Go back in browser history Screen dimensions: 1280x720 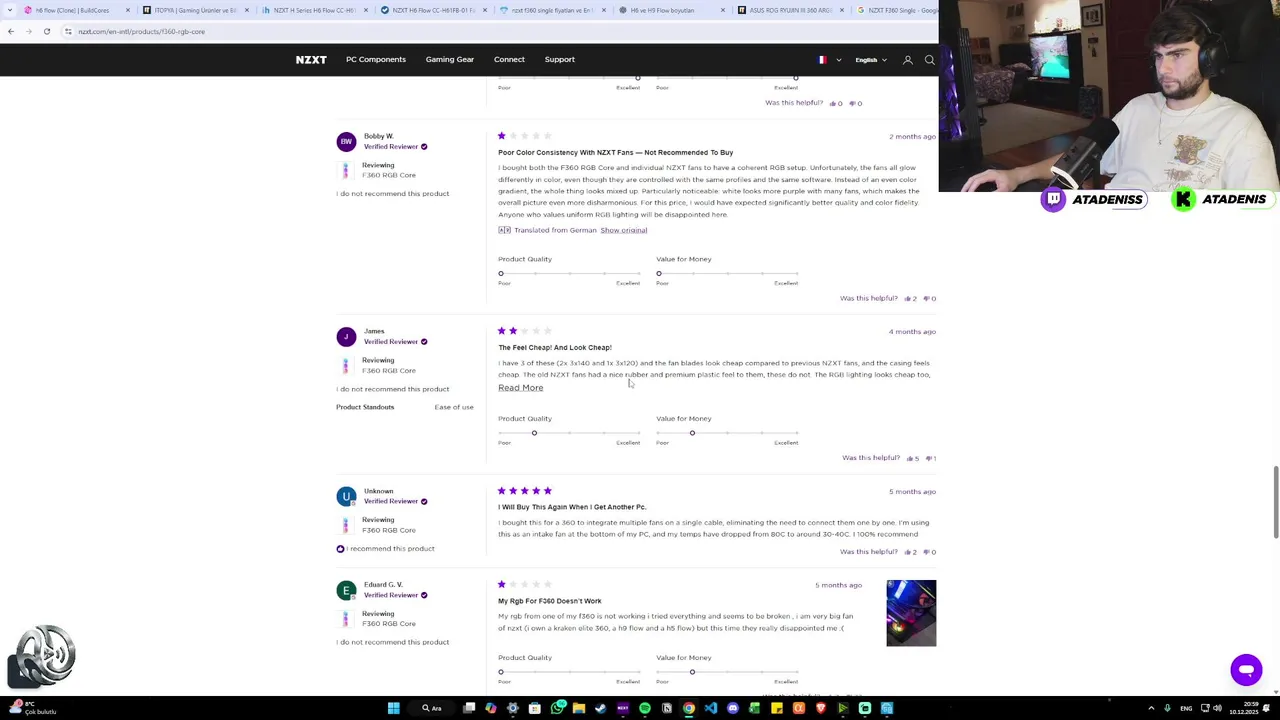[10, 31]
